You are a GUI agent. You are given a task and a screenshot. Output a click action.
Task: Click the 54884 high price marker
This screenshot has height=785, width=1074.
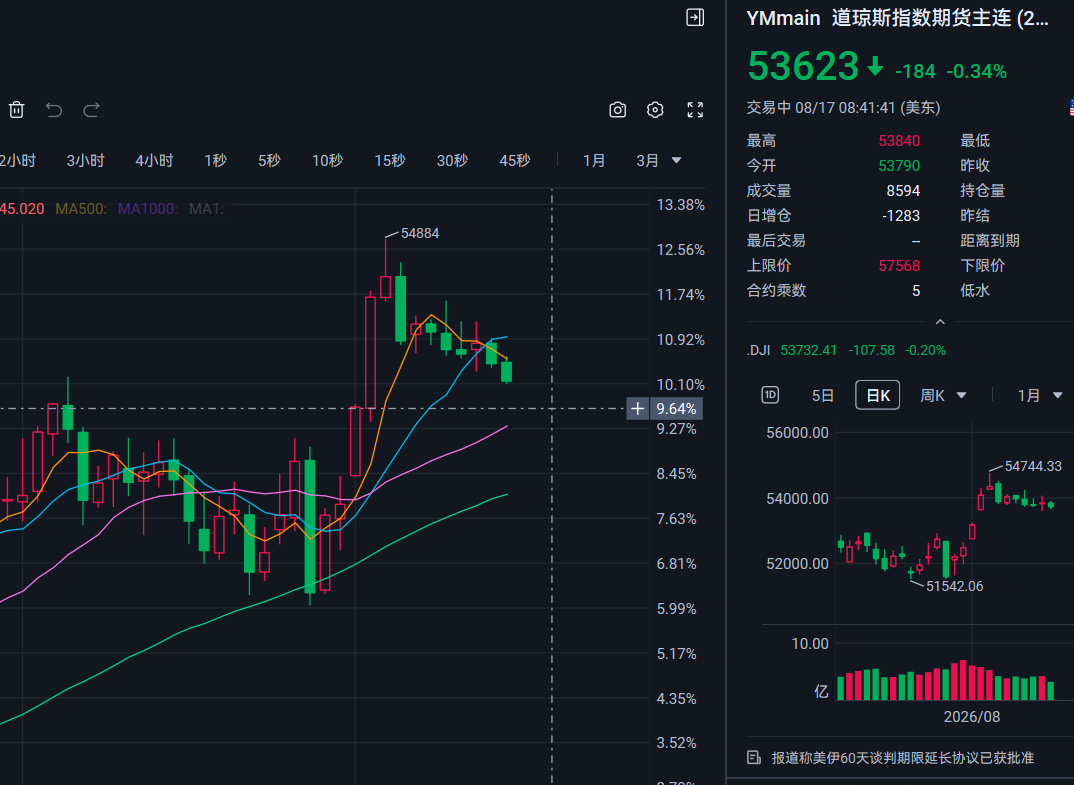click(x=420, y=233)
